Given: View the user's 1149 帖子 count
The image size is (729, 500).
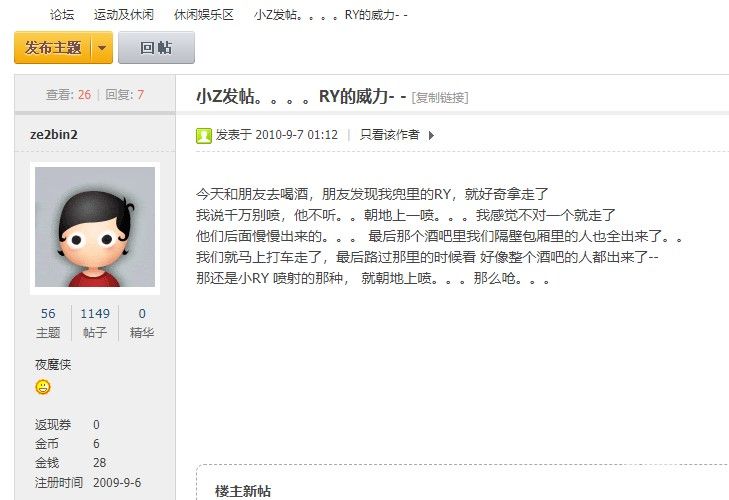Looking at the screenshot, I should (x=95, y=323).
